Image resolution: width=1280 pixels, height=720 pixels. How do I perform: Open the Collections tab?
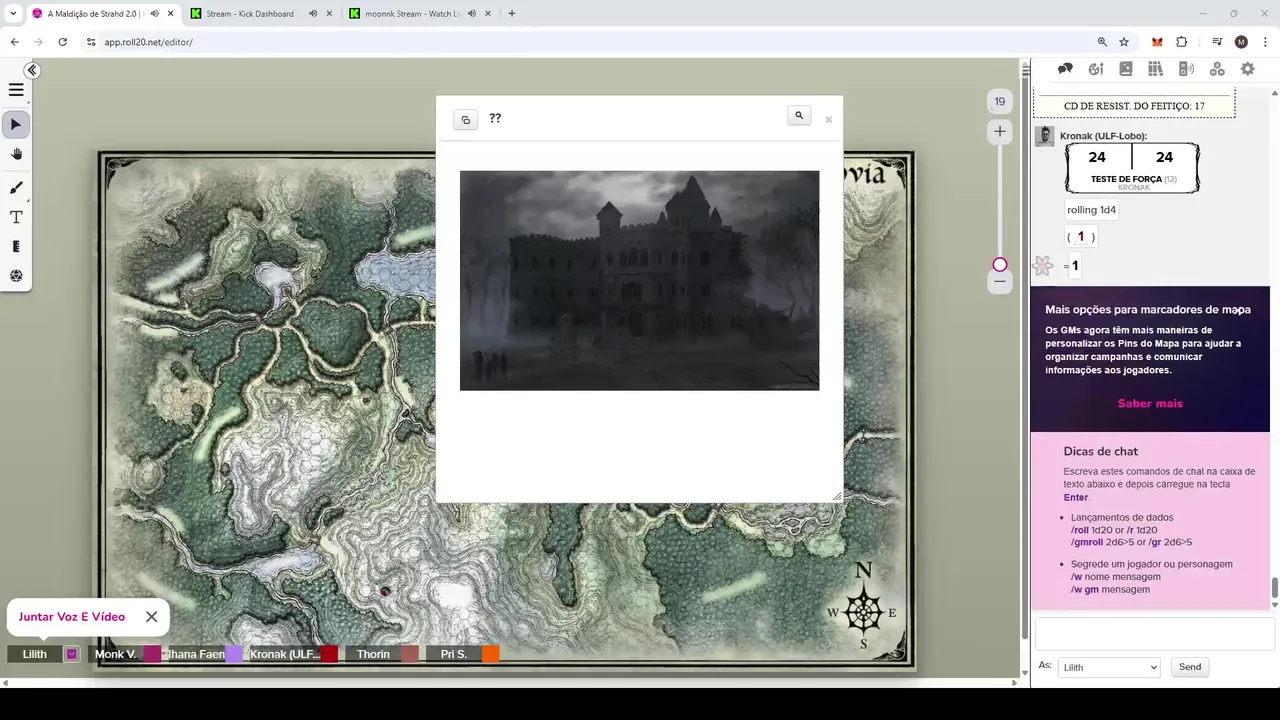point(1217,69)
